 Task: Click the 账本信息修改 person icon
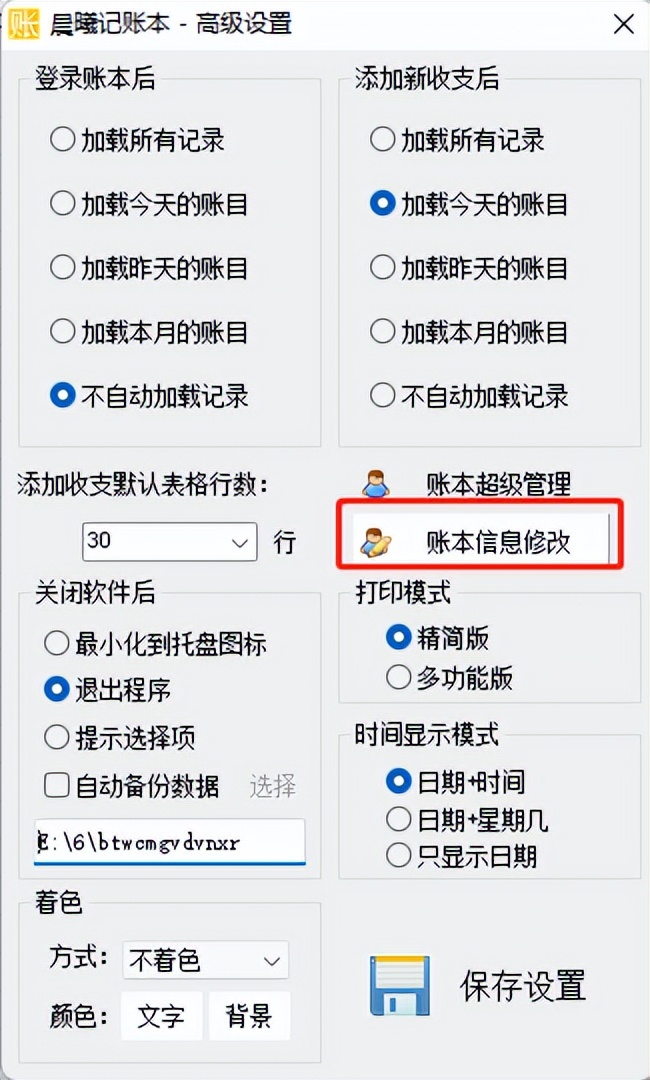point(377,538)
